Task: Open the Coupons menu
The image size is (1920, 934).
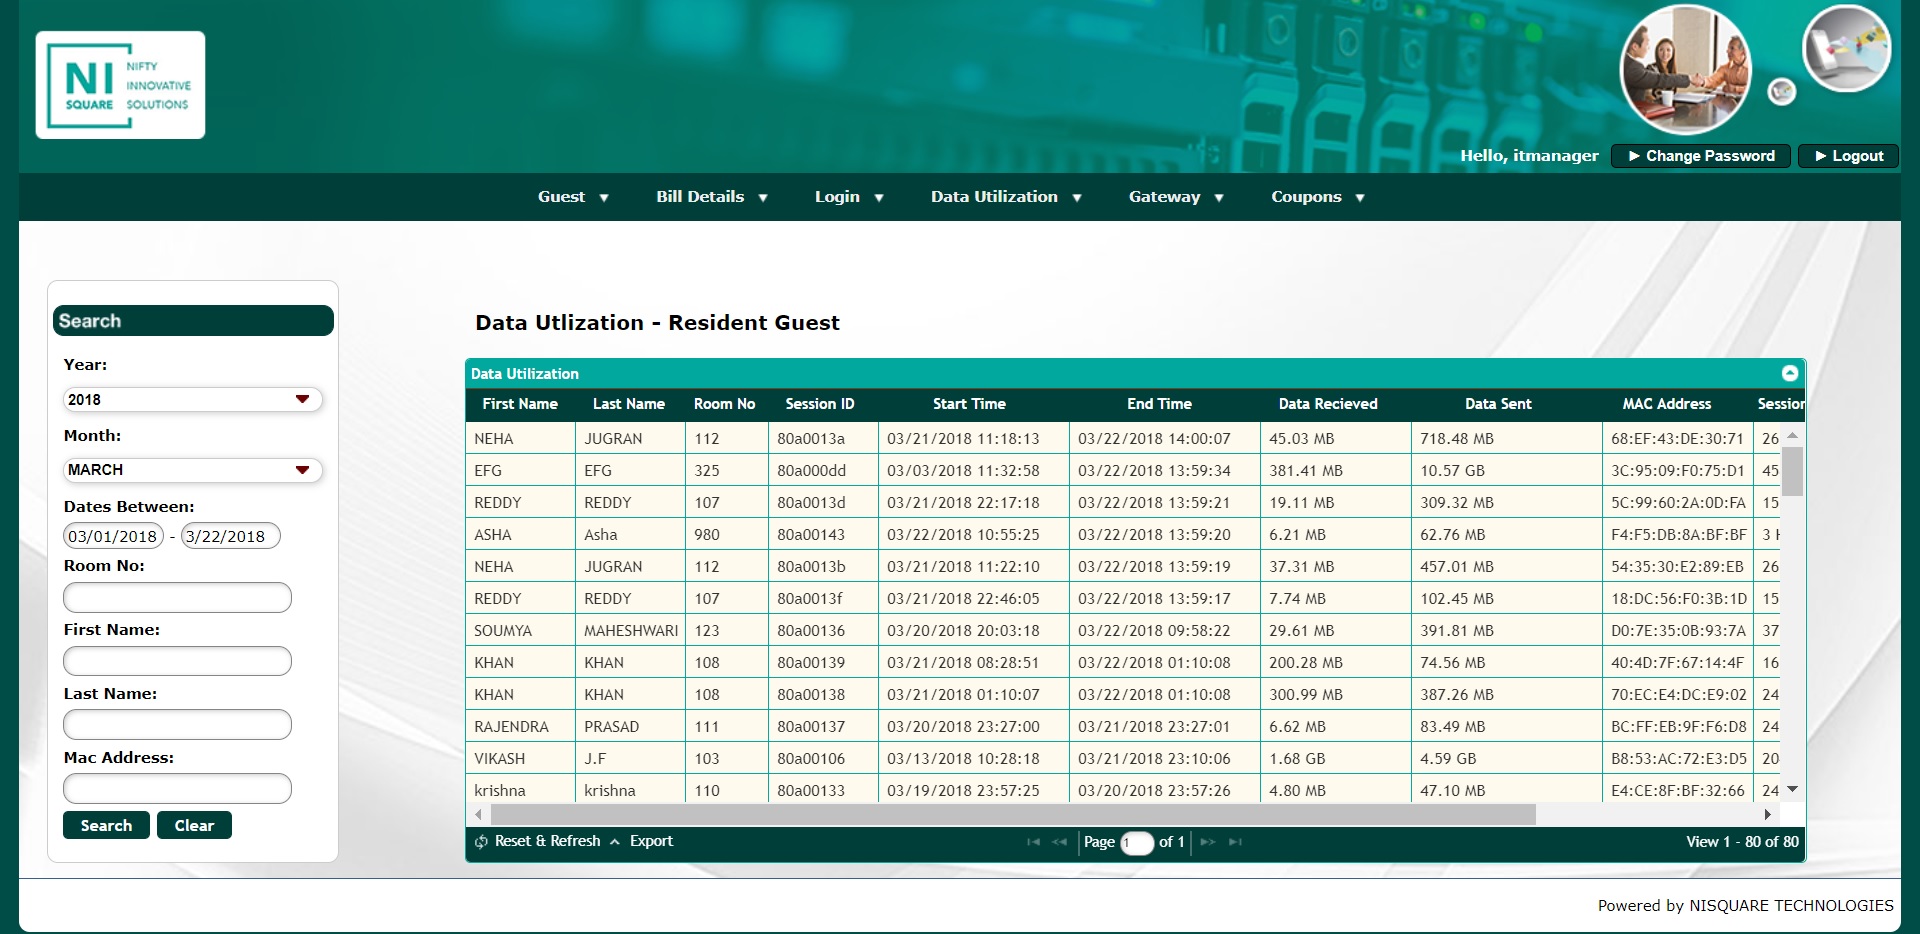Action: point(1317,197)
